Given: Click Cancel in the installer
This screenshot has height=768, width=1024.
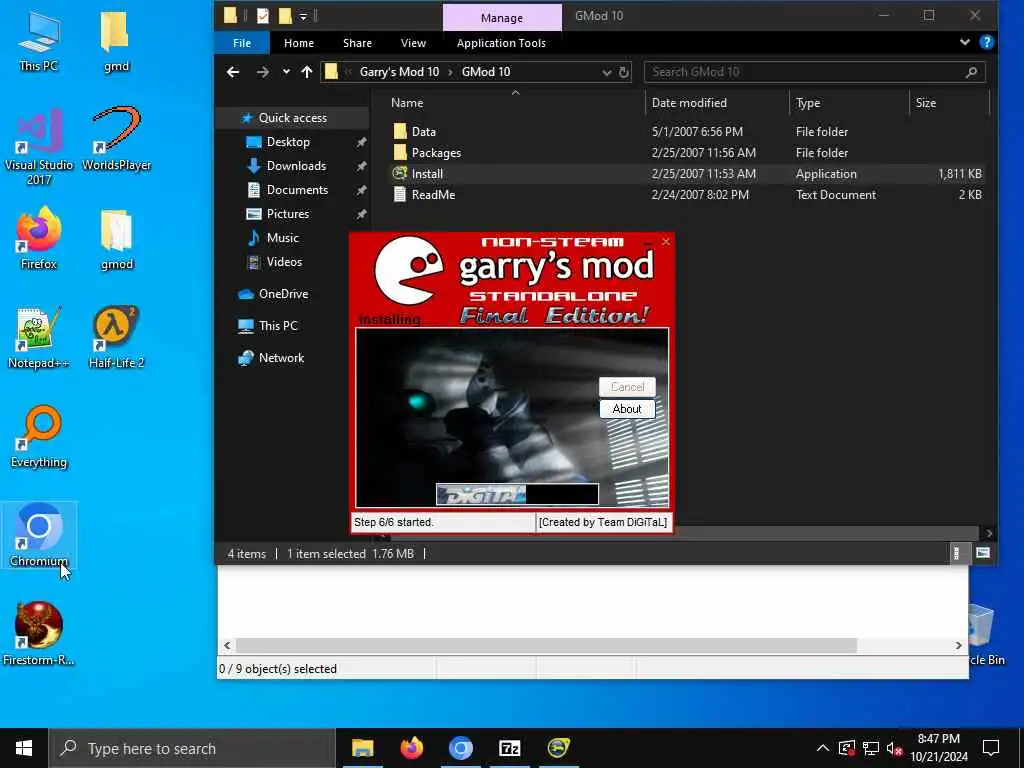Looking at the screenshot, I should pyautogui.click(x=627, y=387).
